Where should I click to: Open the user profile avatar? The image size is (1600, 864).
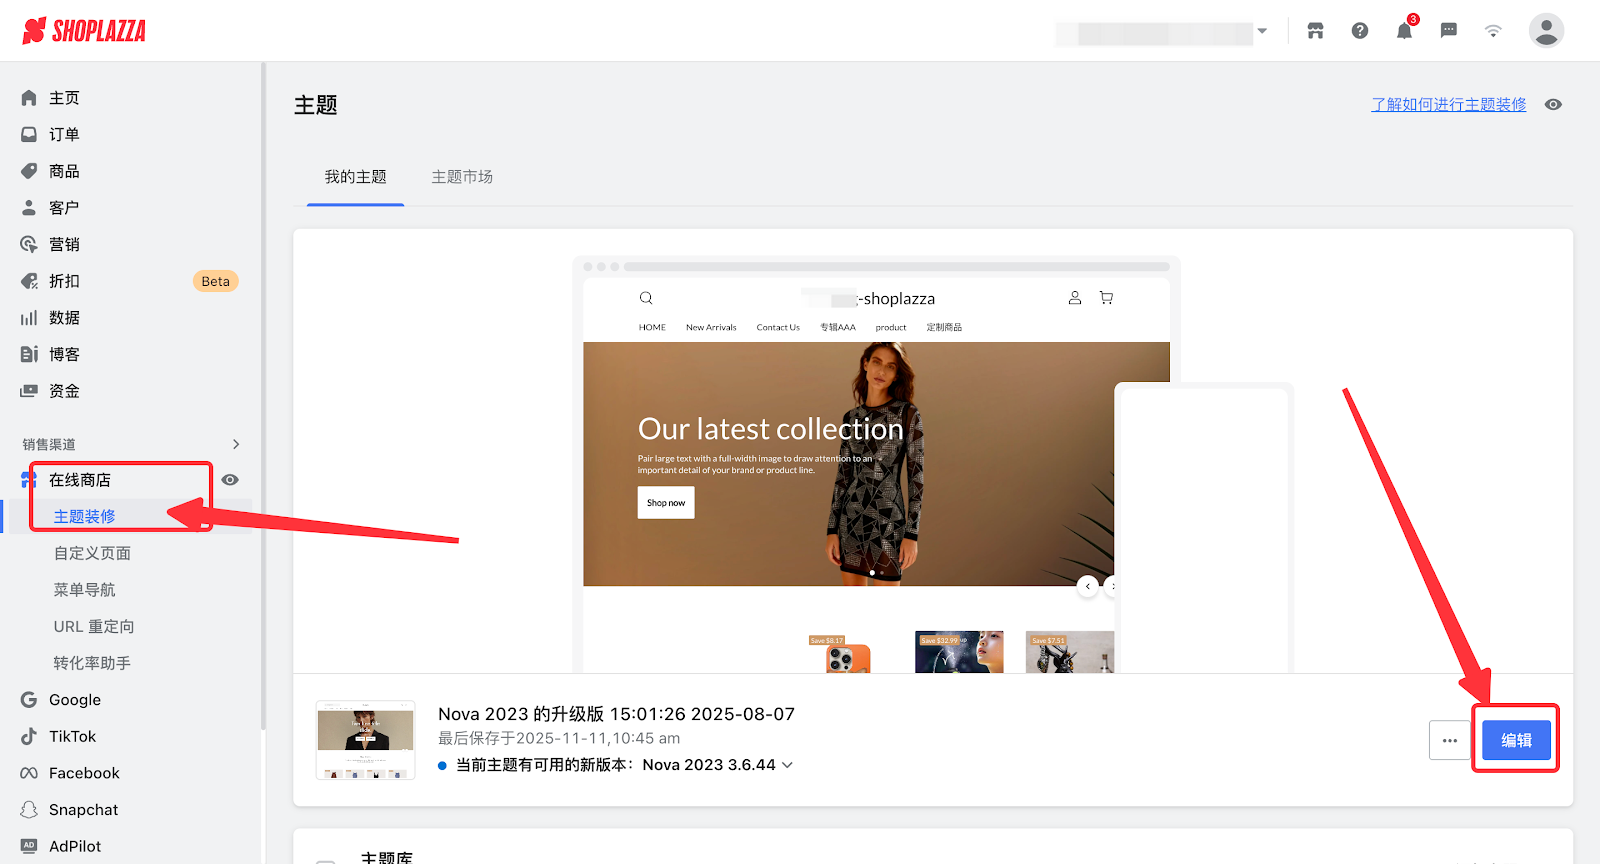coord(1546,31)
